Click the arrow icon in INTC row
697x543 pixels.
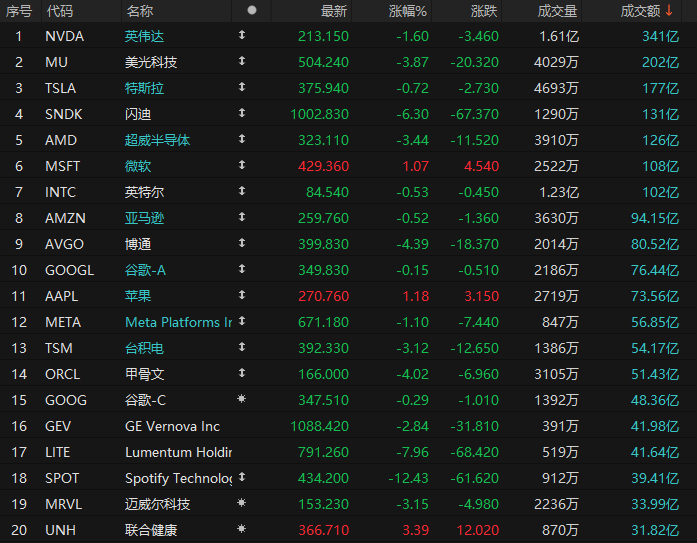242,191
